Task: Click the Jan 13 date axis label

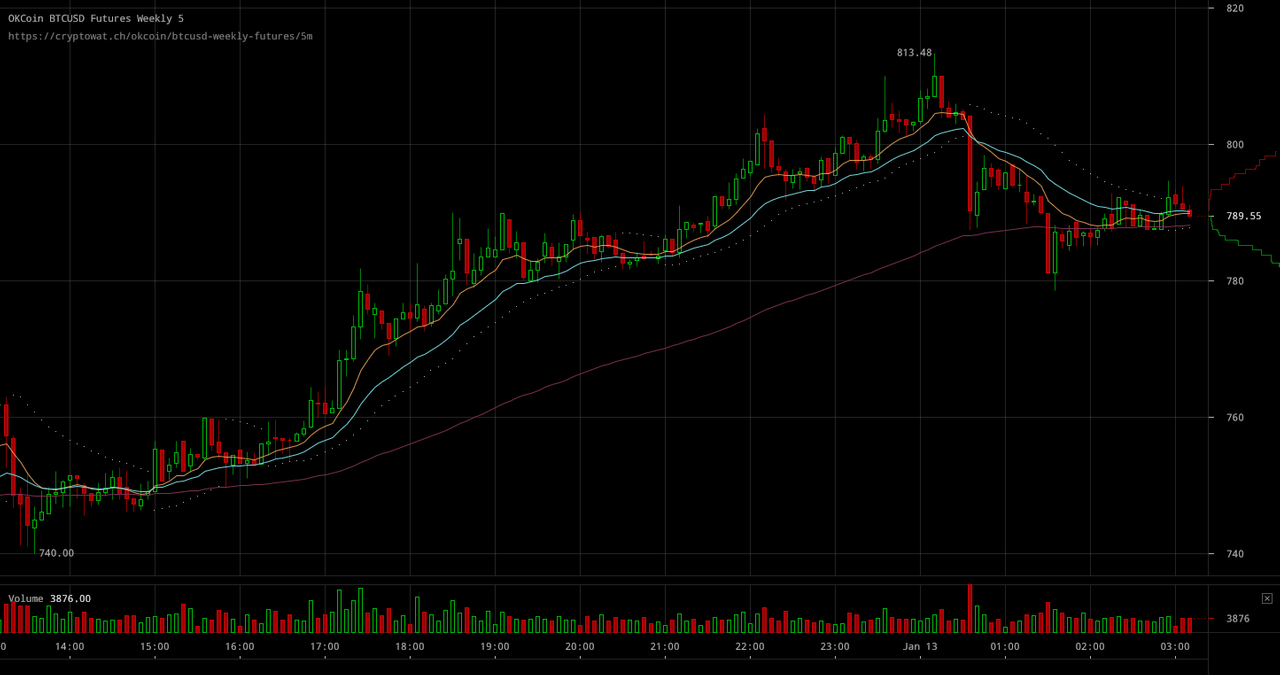Action: click(x=920, y=646)
